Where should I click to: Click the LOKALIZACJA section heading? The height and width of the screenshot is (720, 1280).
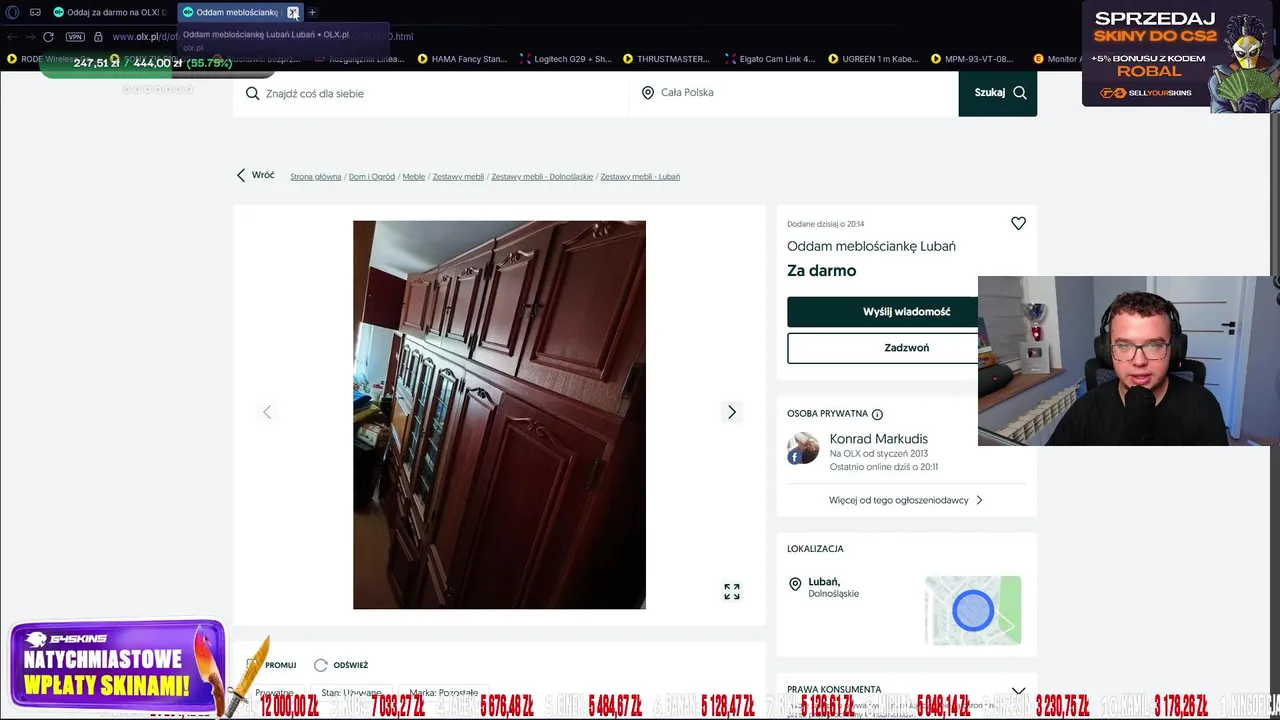click(x=815, y=549)
